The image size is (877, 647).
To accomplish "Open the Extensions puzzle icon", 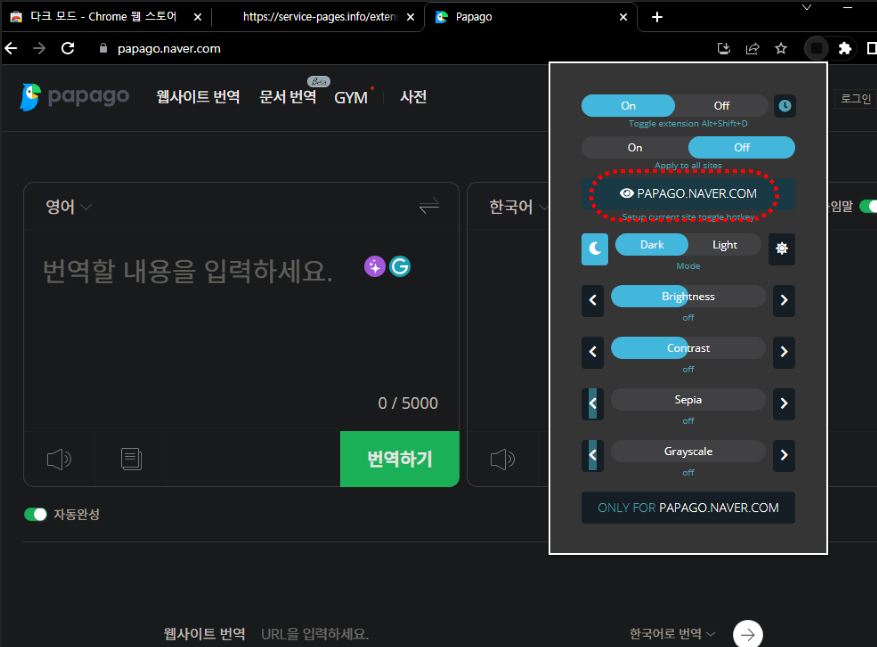I will click(845, 49).
